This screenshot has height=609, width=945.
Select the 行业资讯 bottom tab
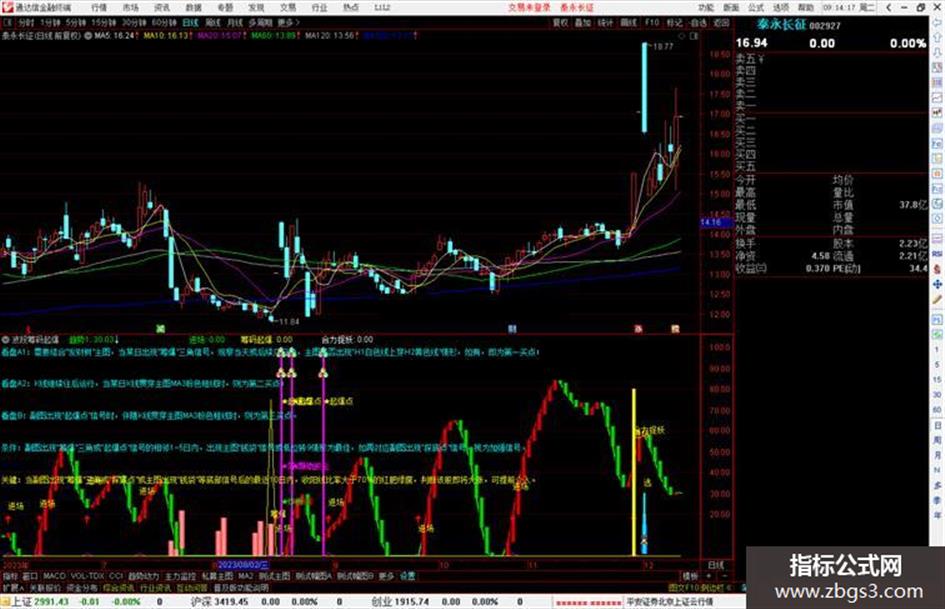pos(155,587)
